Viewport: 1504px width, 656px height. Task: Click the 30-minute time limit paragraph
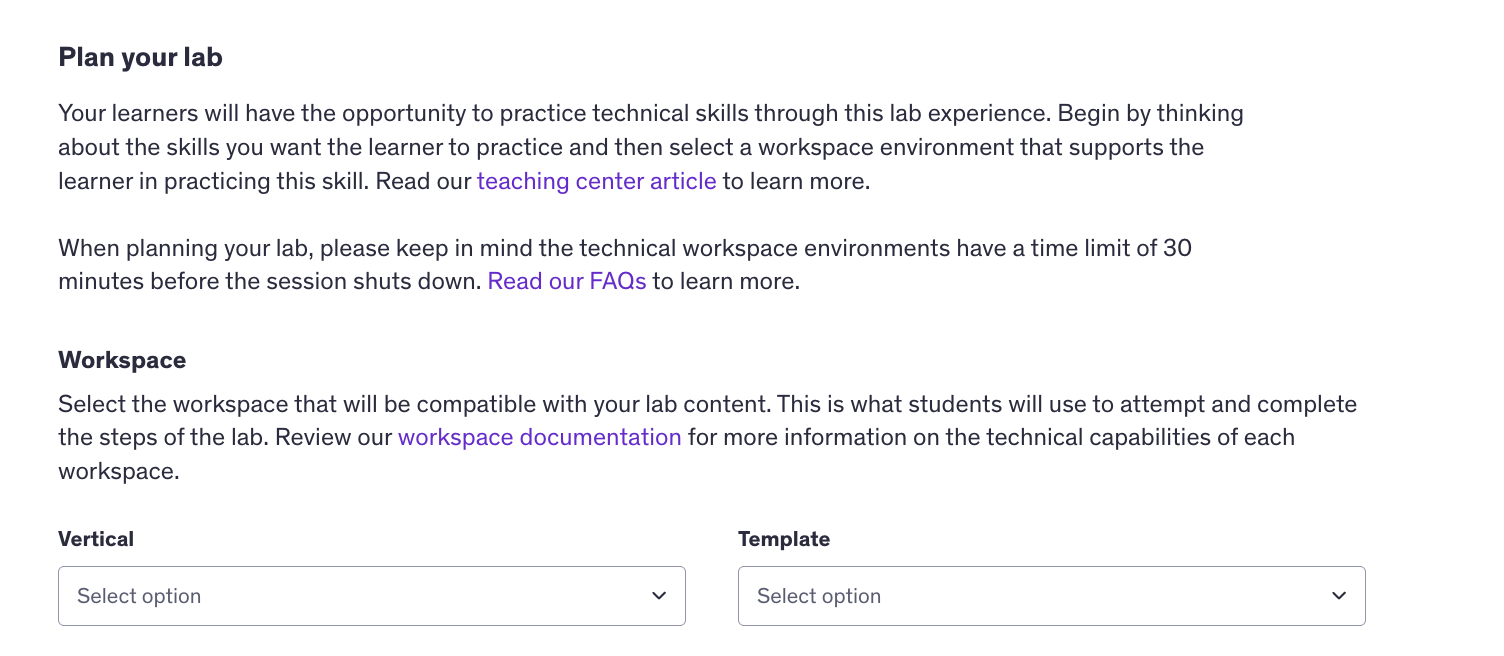625,249
